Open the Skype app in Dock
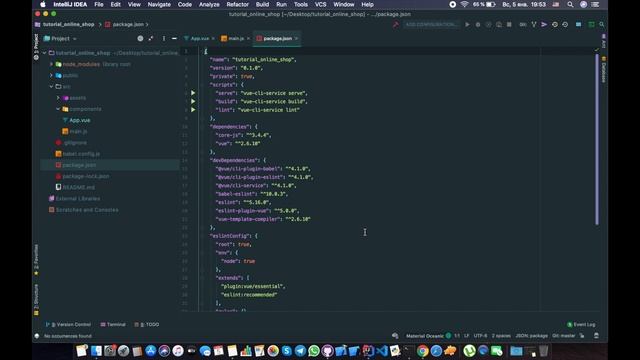The height and width of the screenshot is (360, 640). point(287,351)
